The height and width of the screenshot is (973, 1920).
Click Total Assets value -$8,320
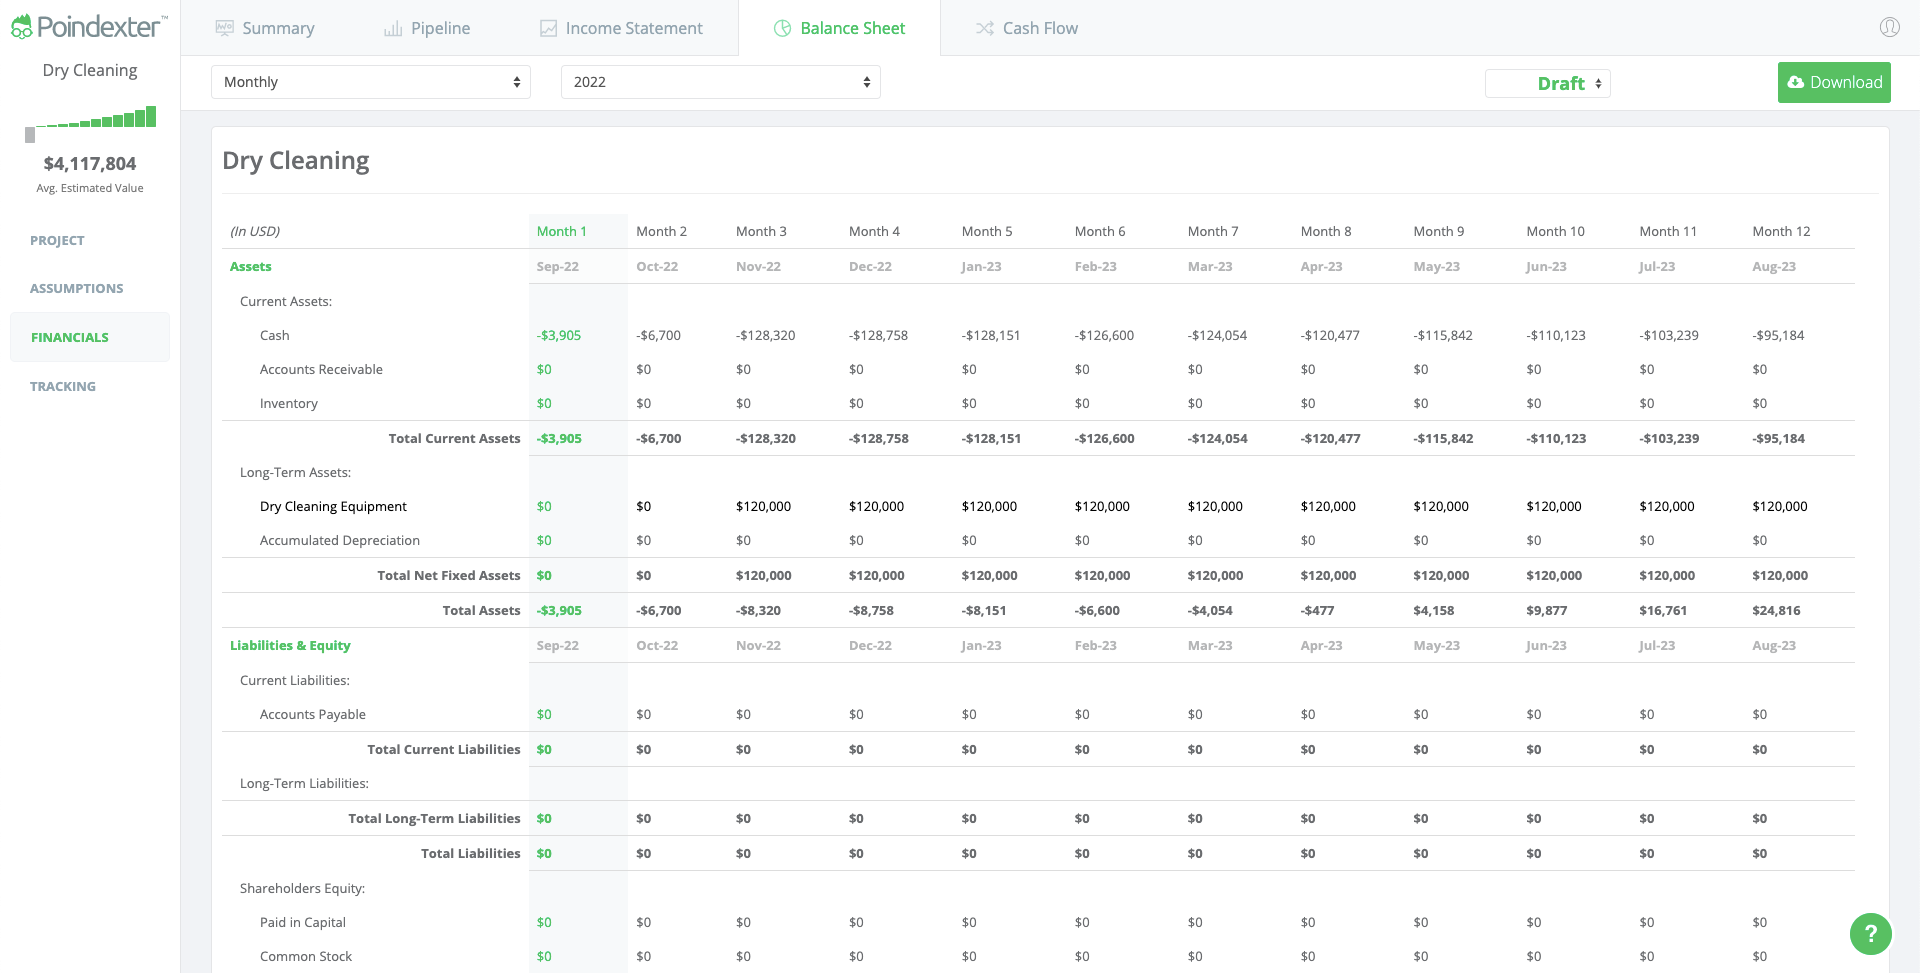pyautogui.click(x=759, y=610)
